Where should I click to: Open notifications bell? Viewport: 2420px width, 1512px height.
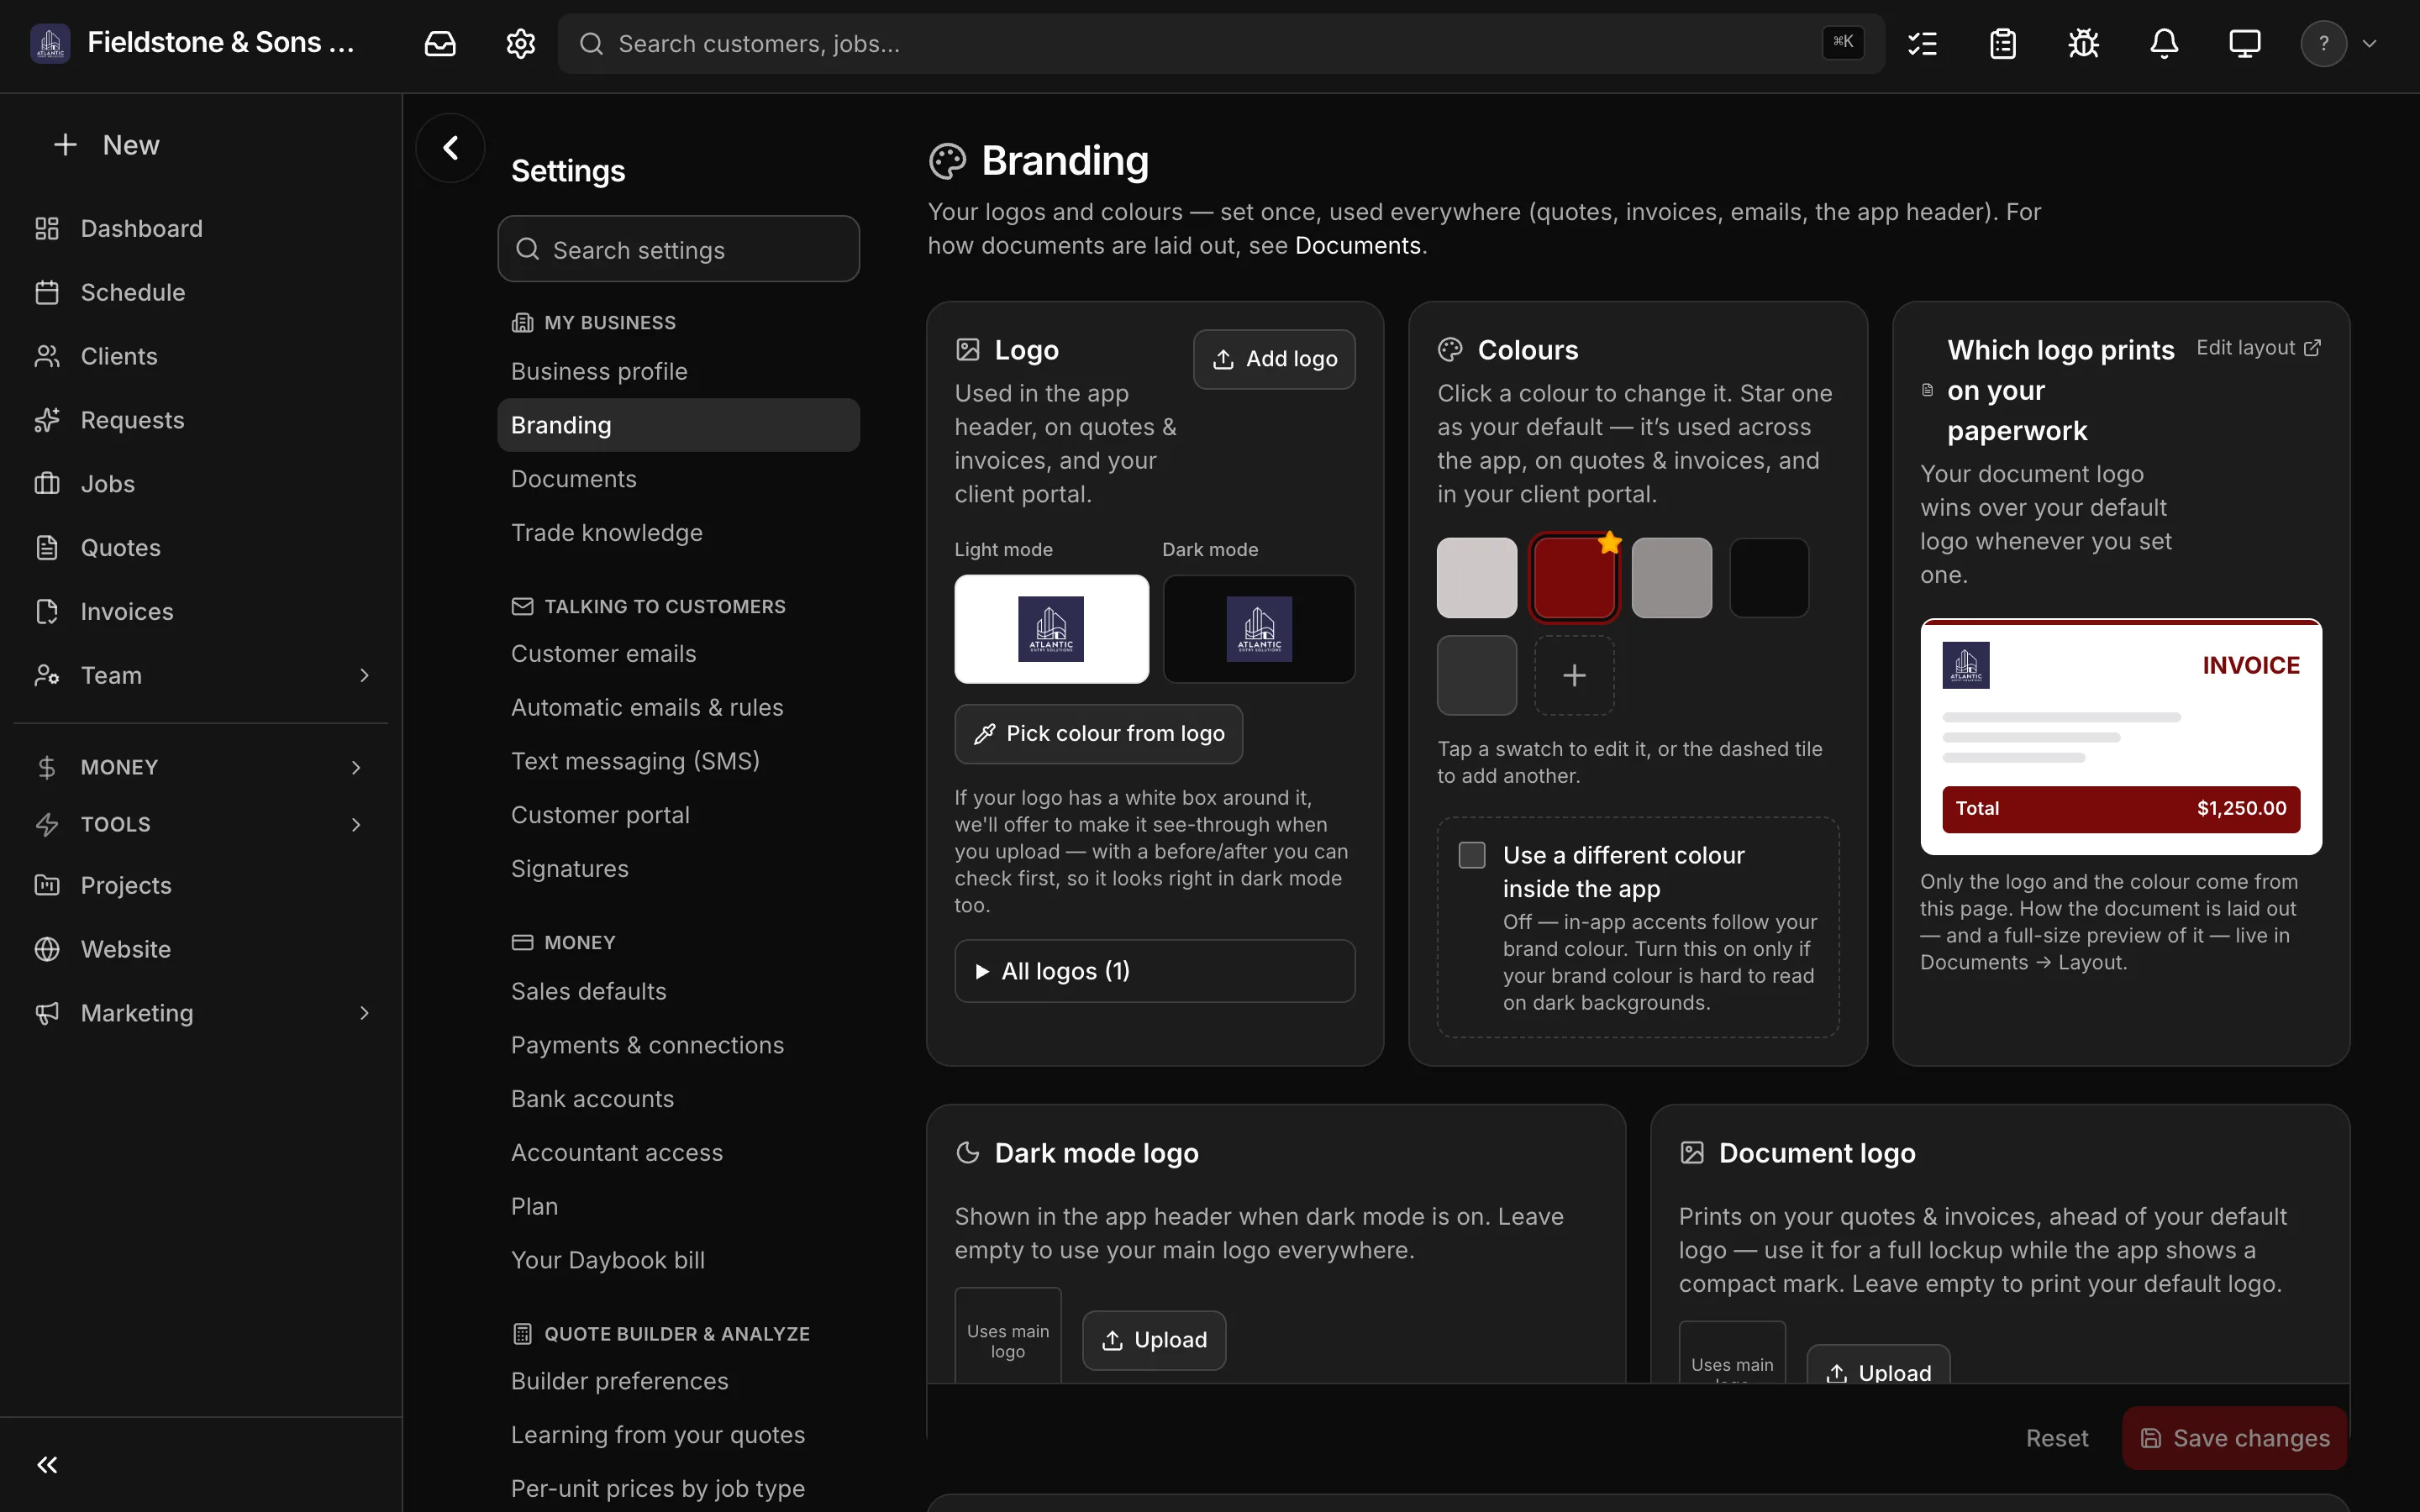(x=2164, y=44)
